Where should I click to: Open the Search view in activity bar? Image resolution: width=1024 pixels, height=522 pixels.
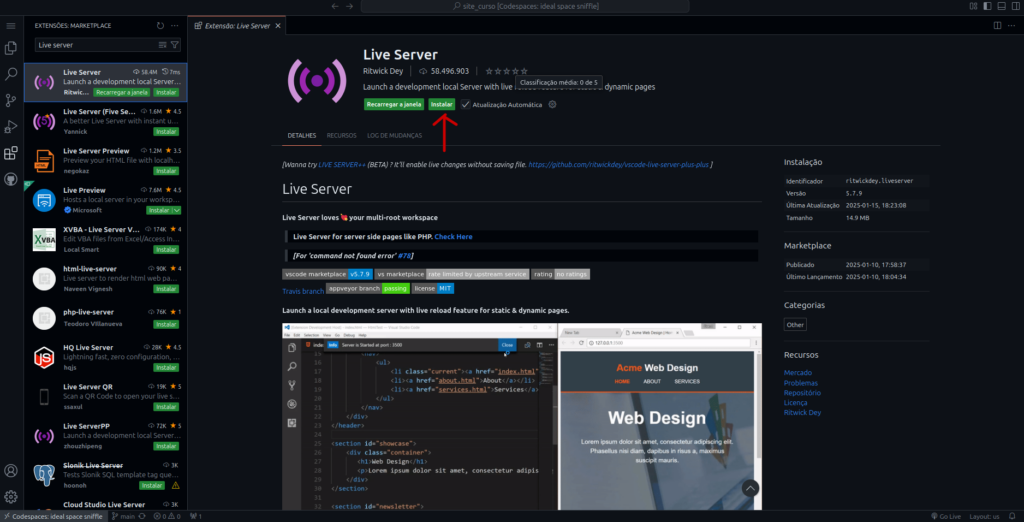point(10,74)
